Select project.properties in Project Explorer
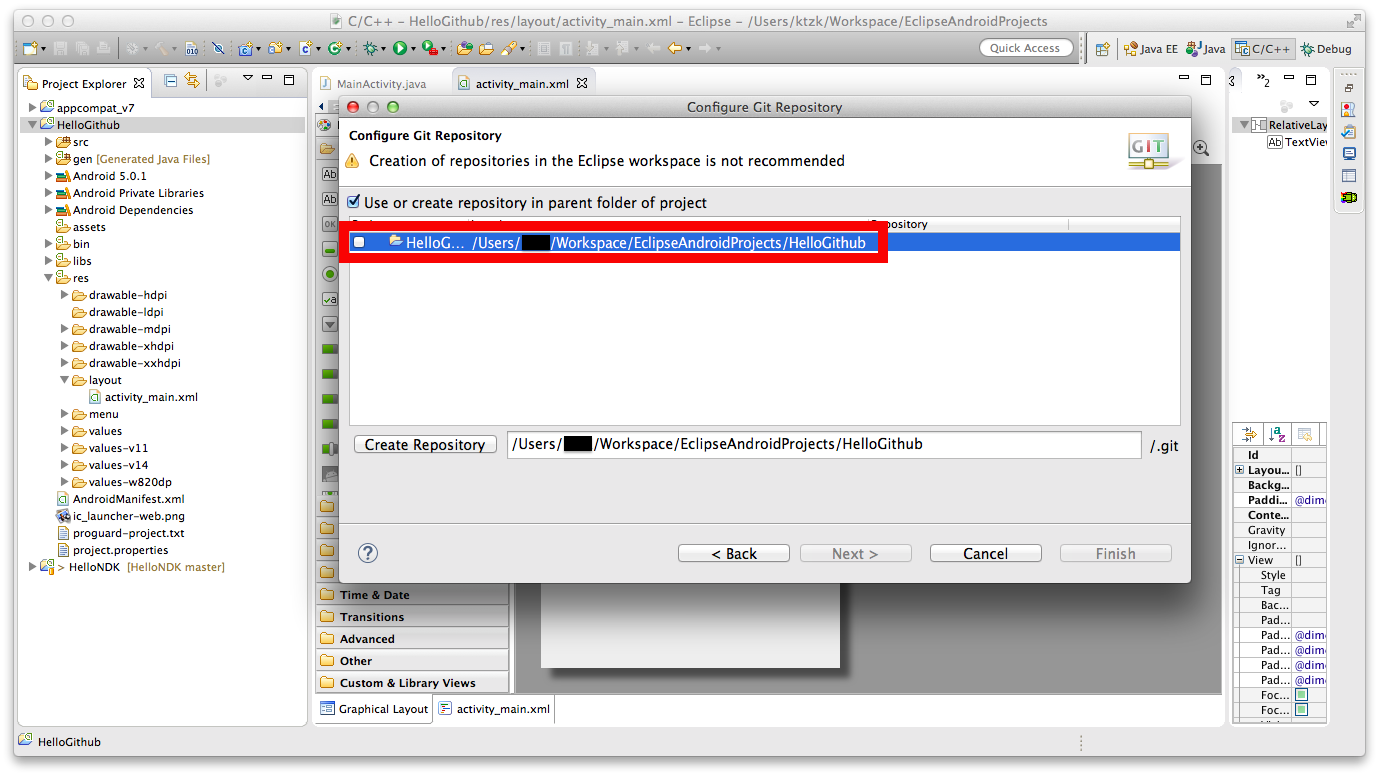Viewport: 1379px width, 776px height. [112, 550]
